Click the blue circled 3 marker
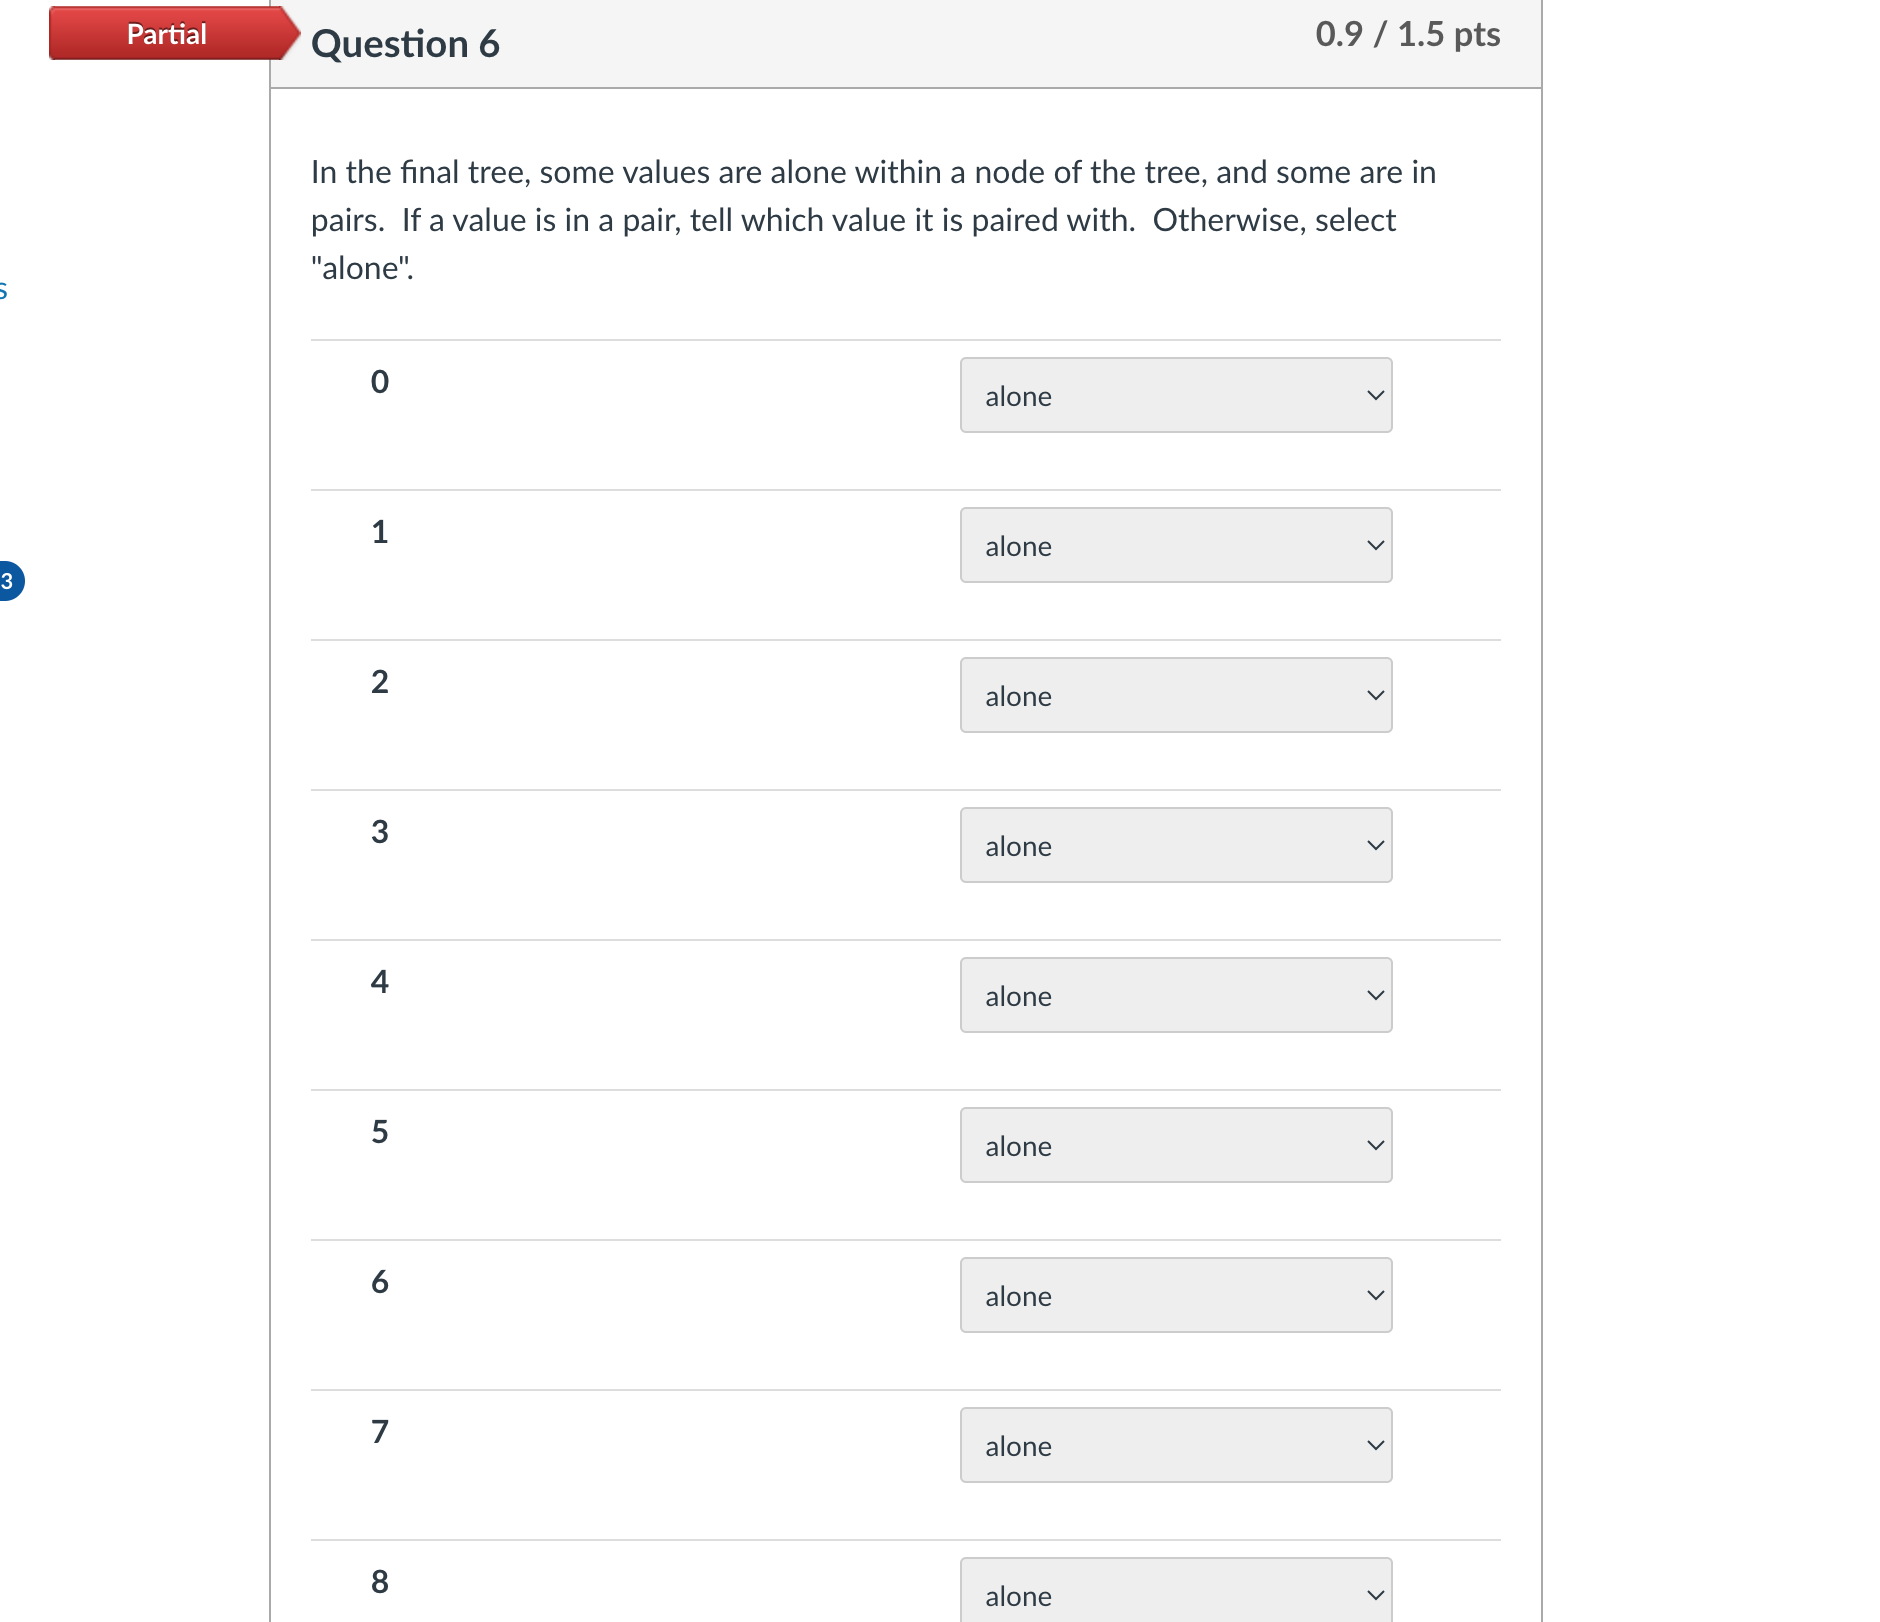The height and width of the screenshot is (1622, 1880). (x=8, y=581)
